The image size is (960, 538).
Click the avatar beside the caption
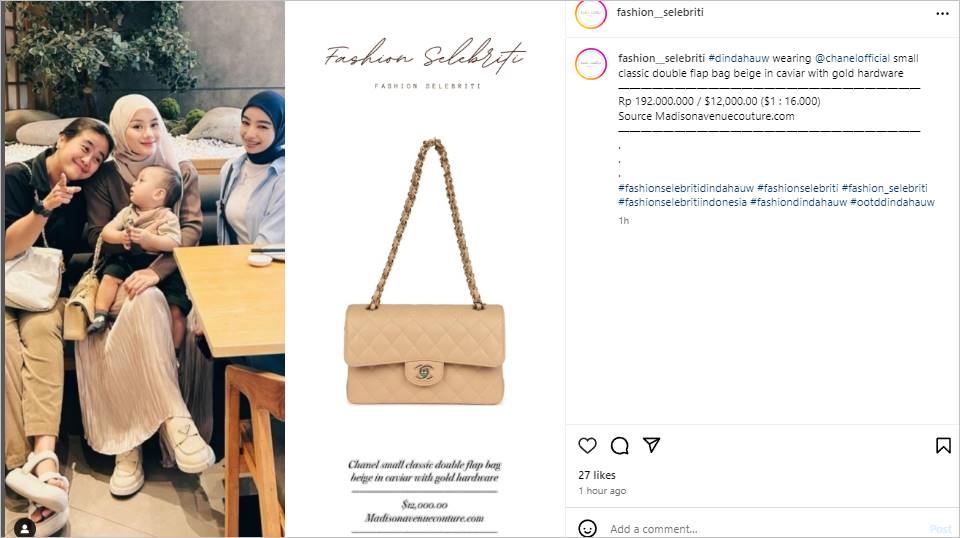coord(591,64)
